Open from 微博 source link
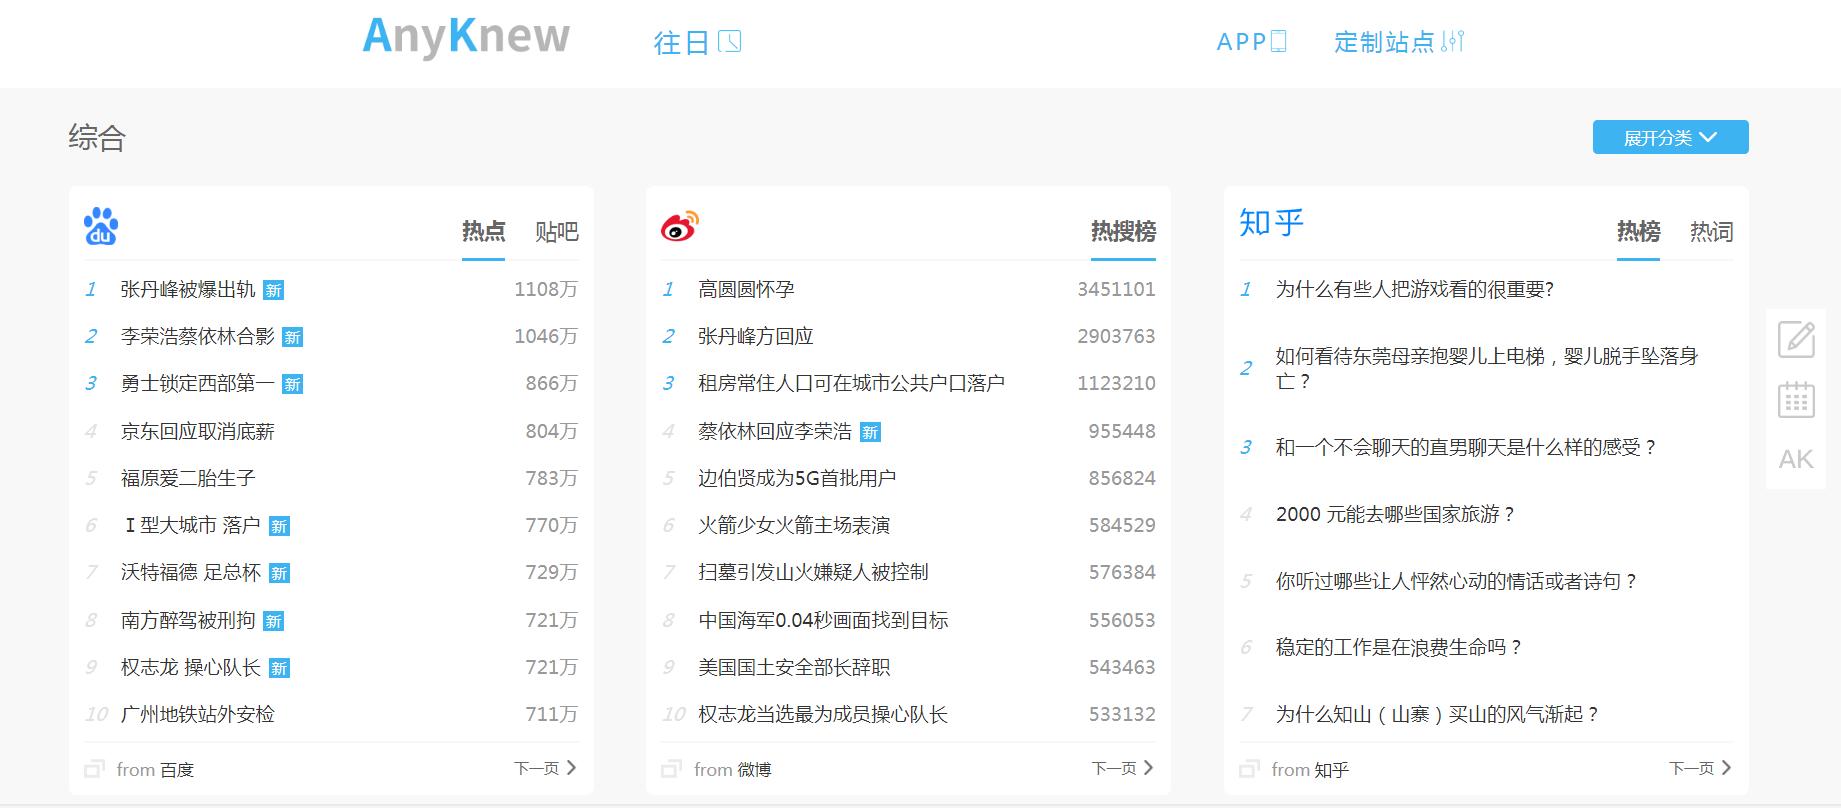 pos(733,770)
